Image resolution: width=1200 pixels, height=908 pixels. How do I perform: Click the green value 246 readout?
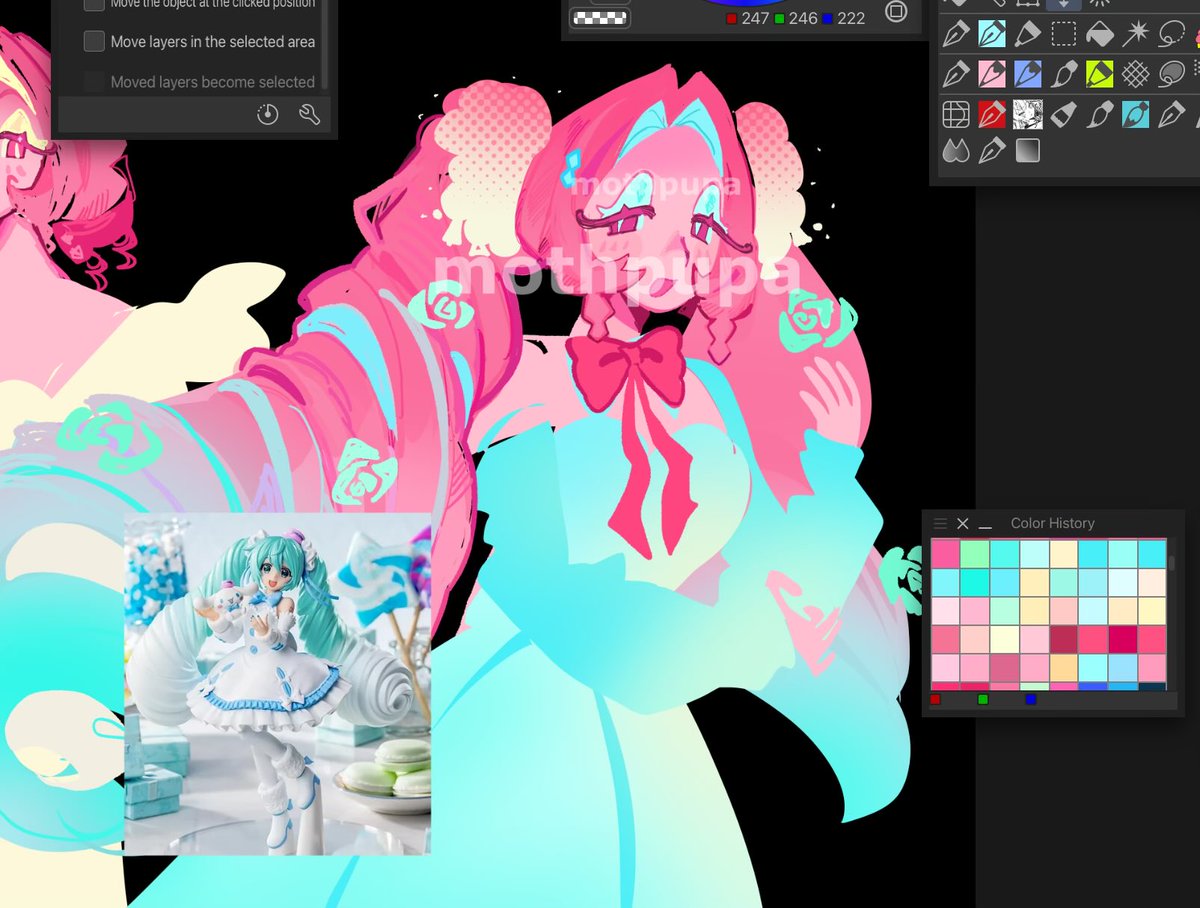pyautogui.click(x=803, y=18)
